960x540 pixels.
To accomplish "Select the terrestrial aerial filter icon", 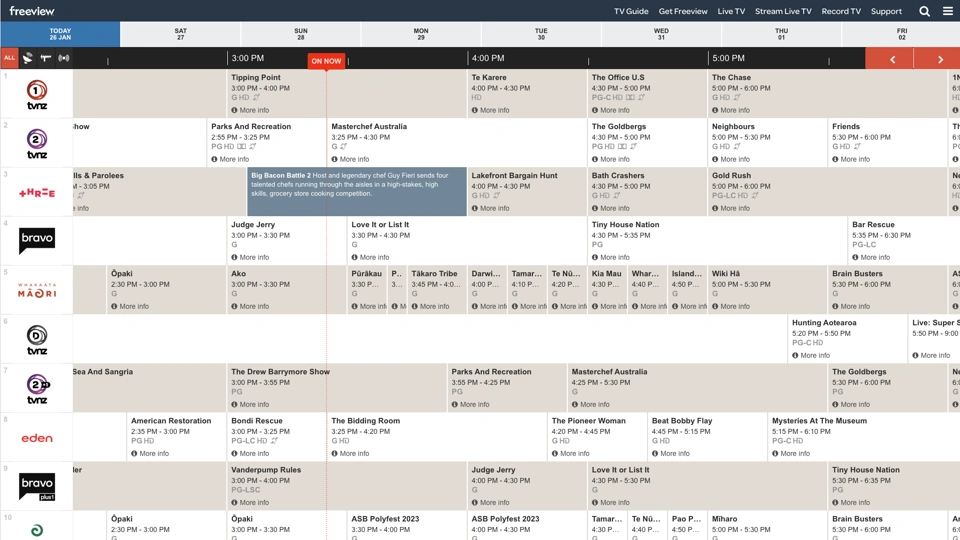I will [x=46, y=58].
